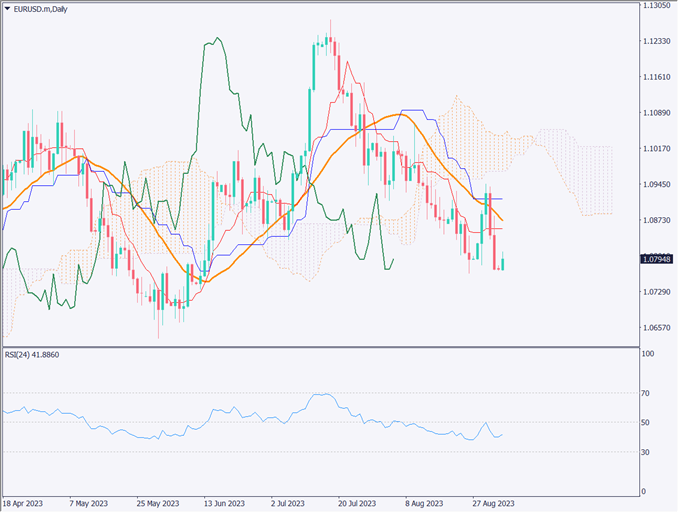The width and height of the screenshot is (678, 512).
Task: Click the RSI 30 oversold level label
Action: point(647,452)
